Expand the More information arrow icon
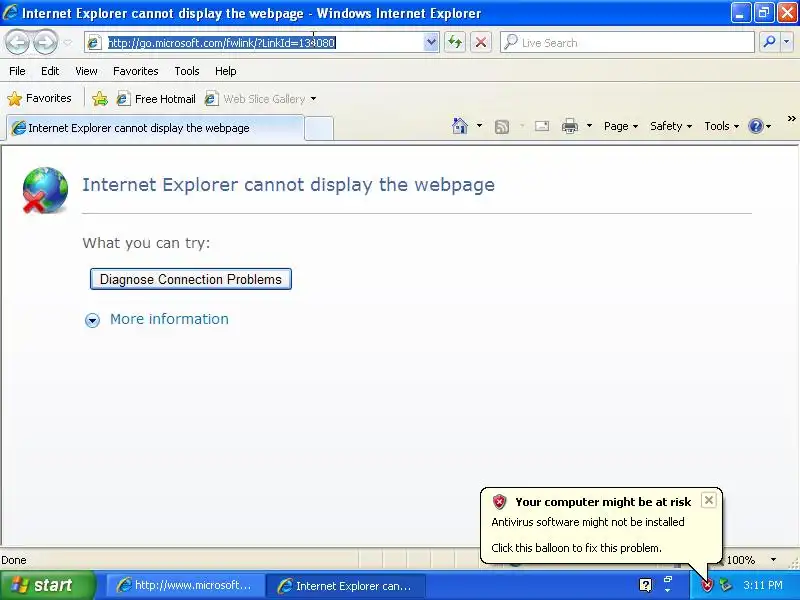800x600 pixels. pos(92,320)
